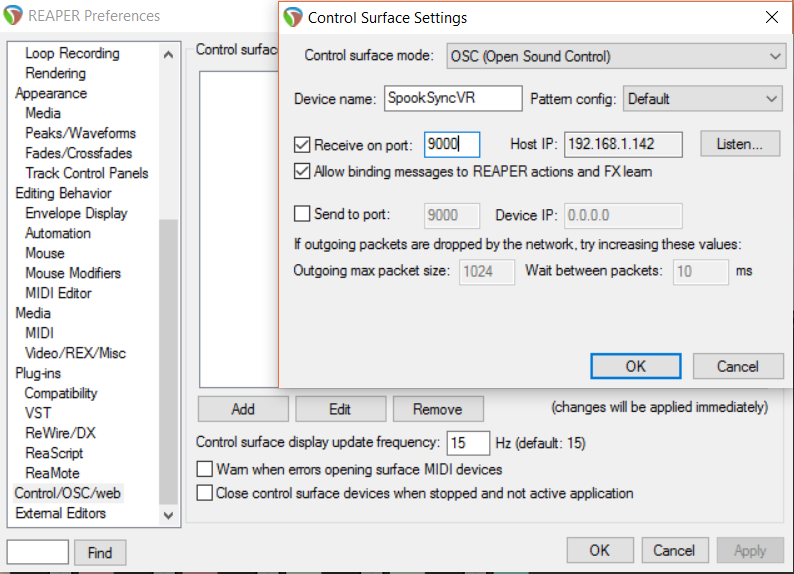Go to the ReaScript preferences section

pos(54,453)
